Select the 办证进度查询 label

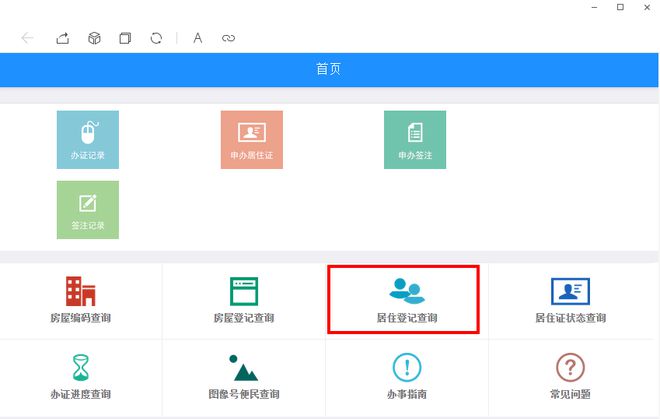tap(80, 394)
